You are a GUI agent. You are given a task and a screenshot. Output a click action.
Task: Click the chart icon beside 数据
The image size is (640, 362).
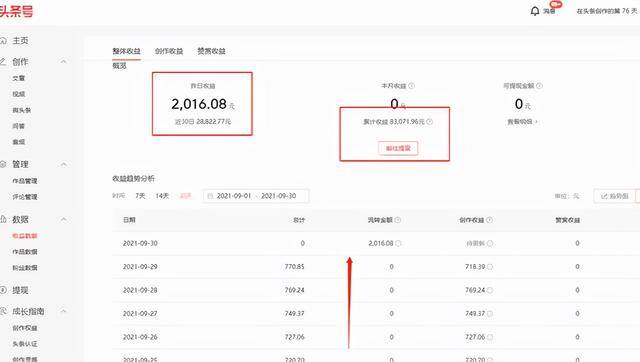pos(3,219)
